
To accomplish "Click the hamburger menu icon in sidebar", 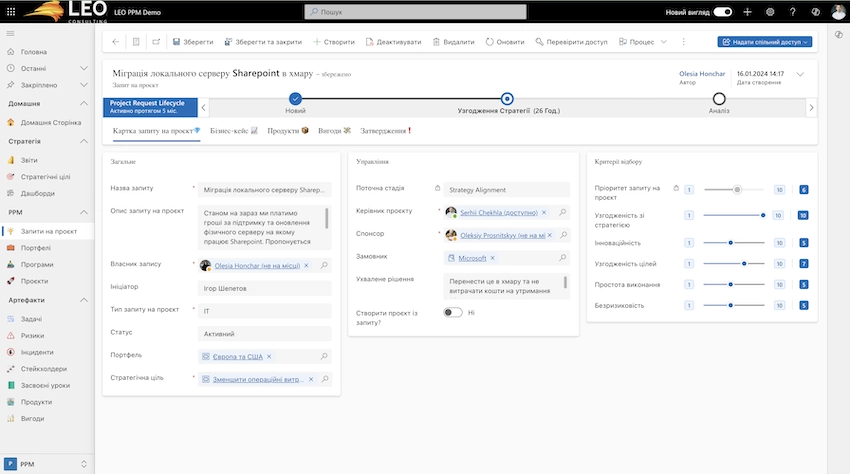I will 11,34.
